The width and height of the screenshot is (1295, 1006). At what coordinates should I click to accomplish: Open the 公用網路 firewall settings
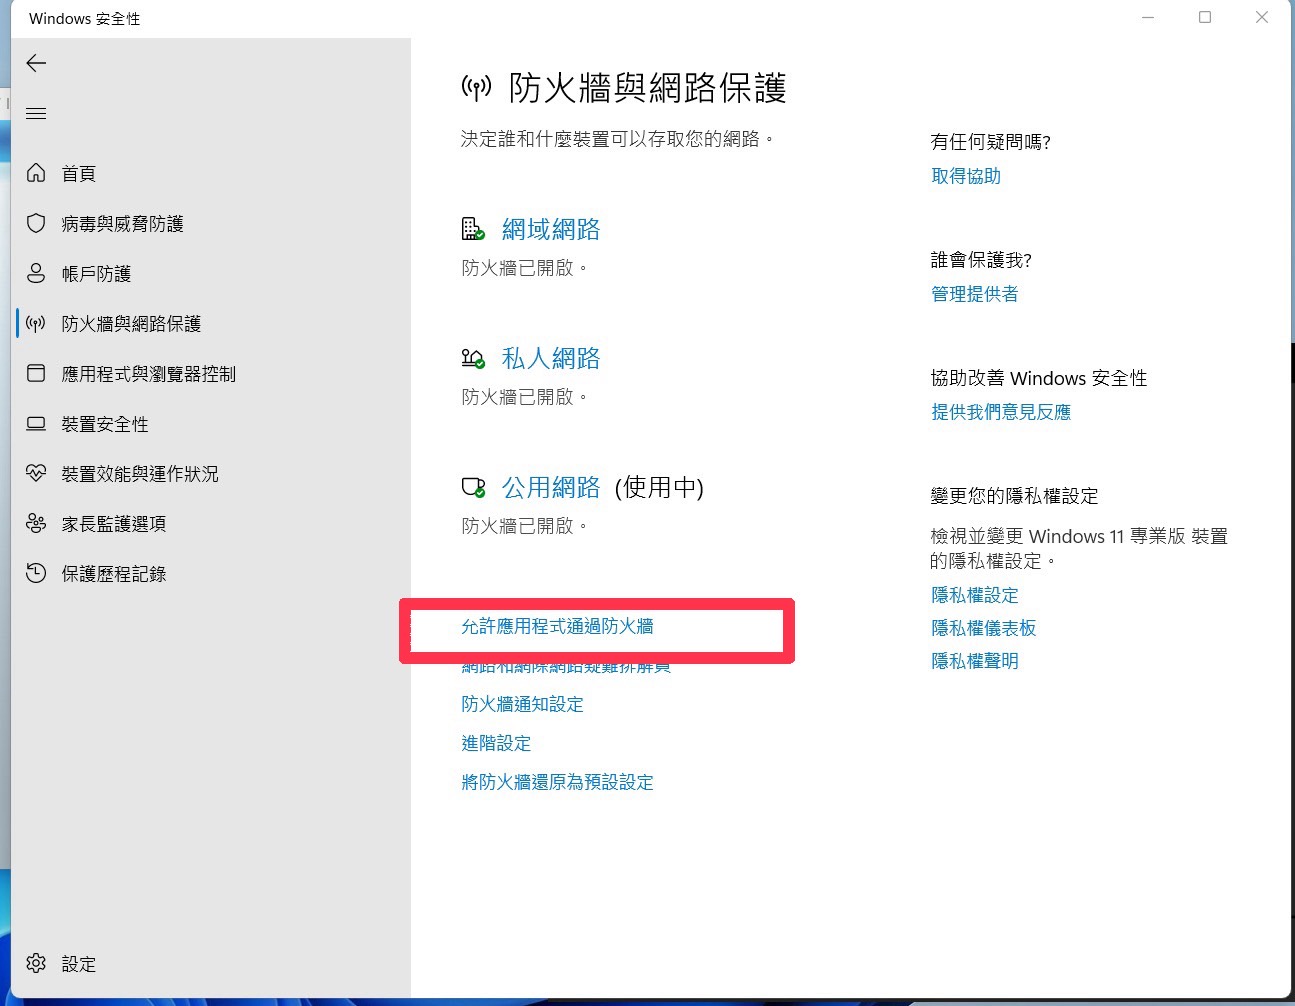coord(551,487)
